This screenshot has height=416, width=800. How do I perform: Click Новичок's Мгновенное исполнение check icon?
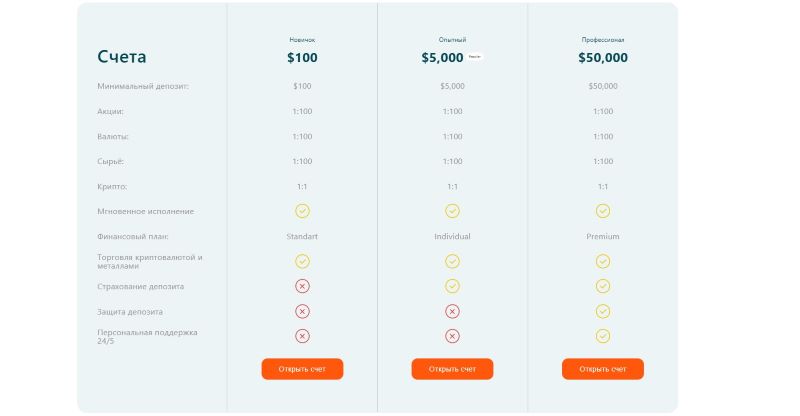302,211
